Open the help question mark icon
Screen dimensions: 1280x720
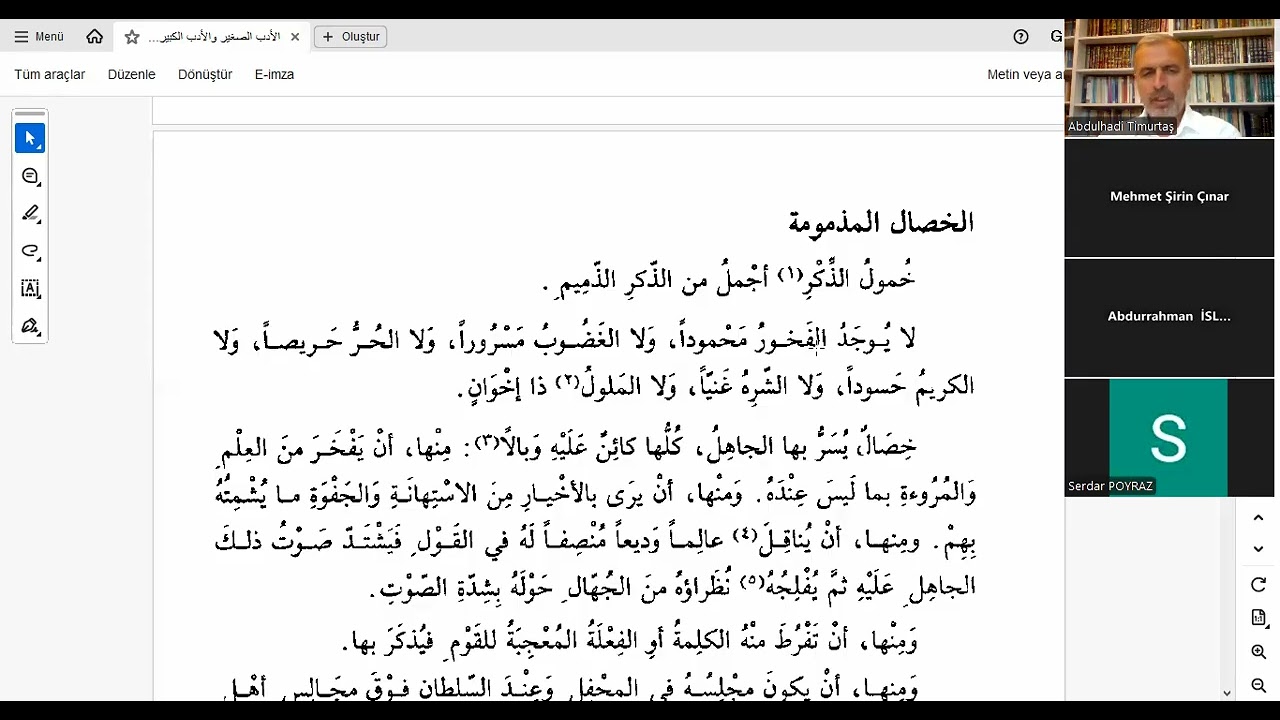click(x=1021, y=37)
